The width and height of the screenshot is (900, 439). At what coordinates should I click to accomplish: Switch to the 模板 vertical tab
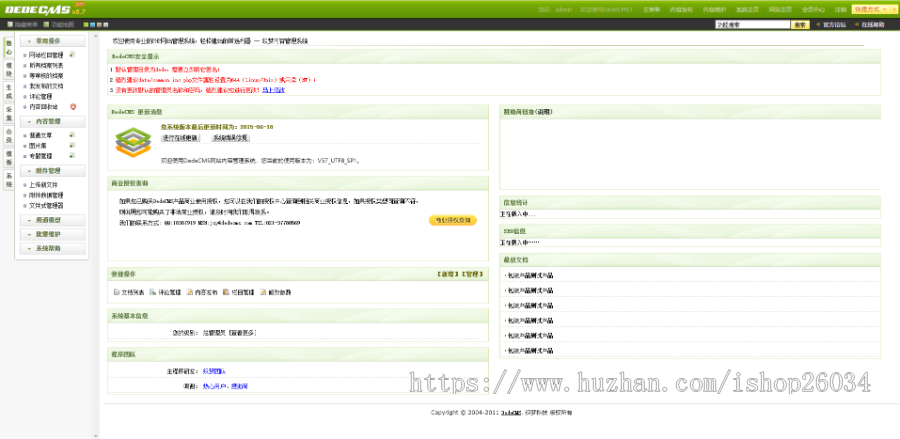(9, 158)
